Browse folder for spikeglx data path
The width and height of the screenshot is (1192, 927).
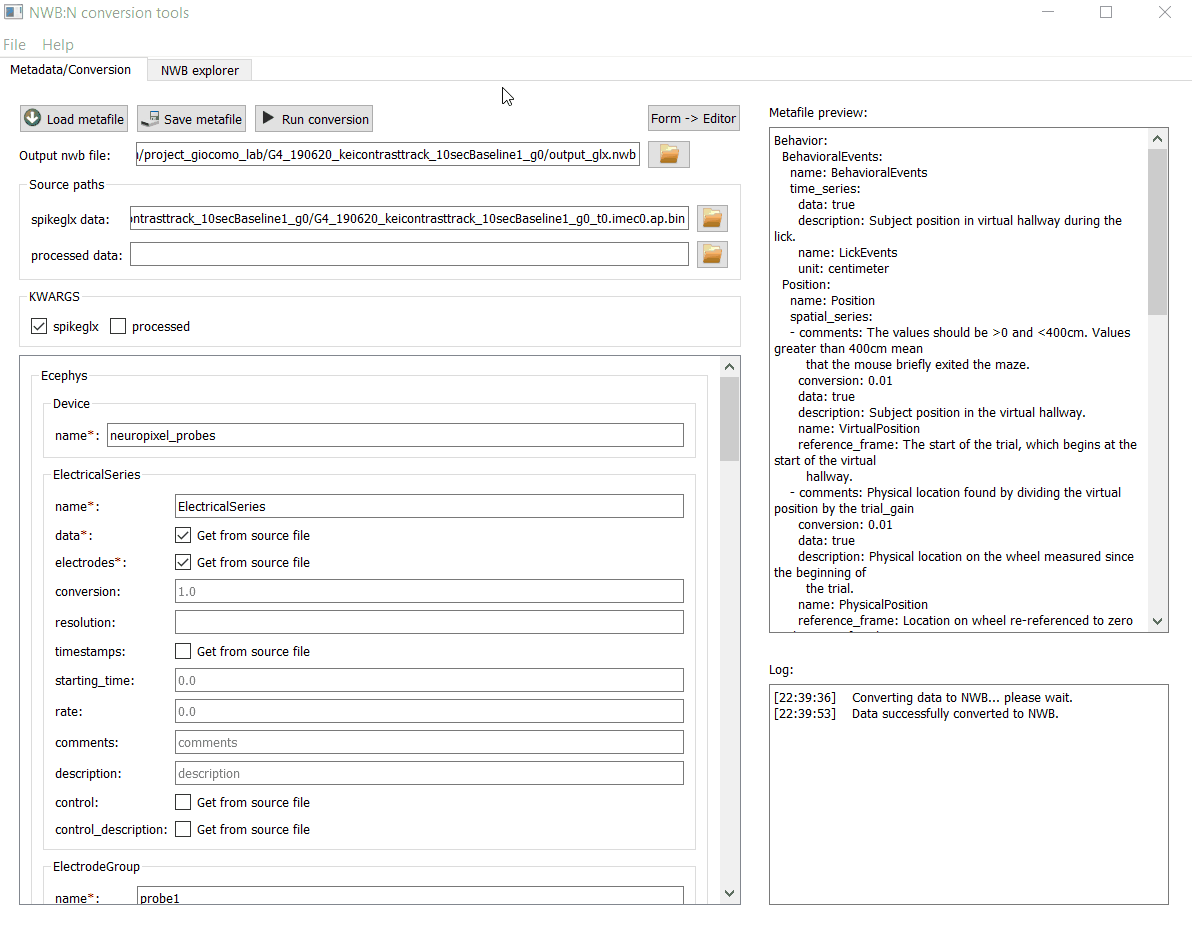(x=712, y=219)
